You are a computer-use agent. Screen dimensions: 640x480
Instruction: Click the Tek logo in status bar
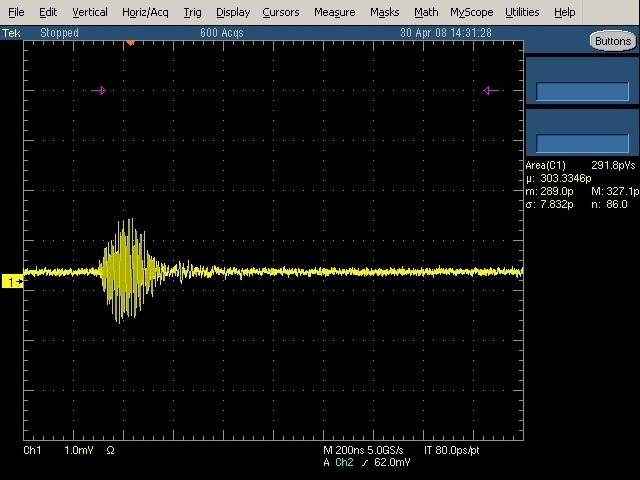11,33
